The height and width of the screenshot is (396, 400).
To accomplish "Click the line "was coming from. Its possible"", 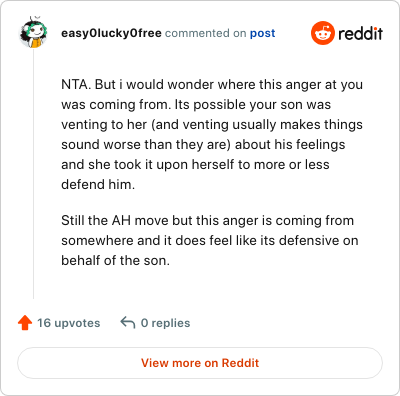I will point(196,105).
